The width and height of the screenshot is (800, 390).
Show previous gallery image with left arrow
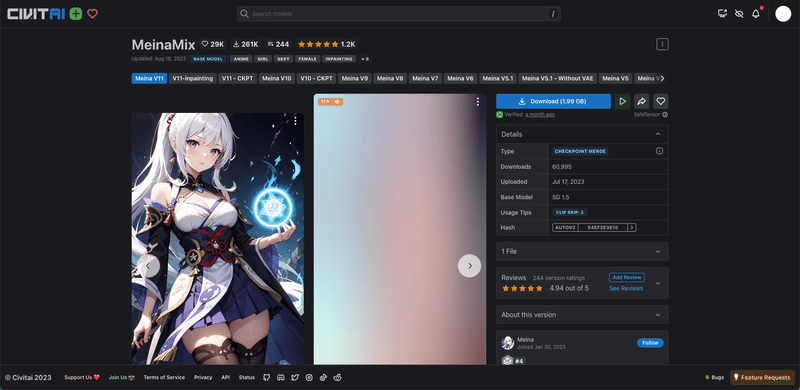pos(148,266)
